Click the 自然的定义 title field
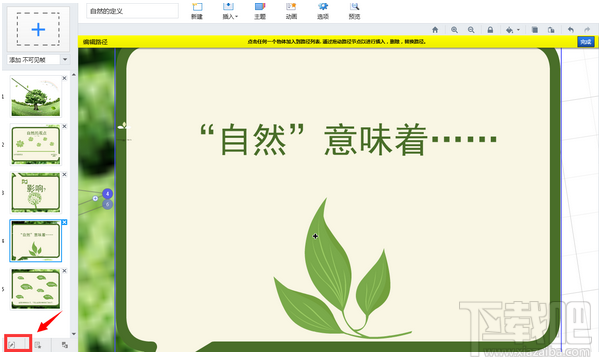This screenshot has width=599, height=362. 132,11
